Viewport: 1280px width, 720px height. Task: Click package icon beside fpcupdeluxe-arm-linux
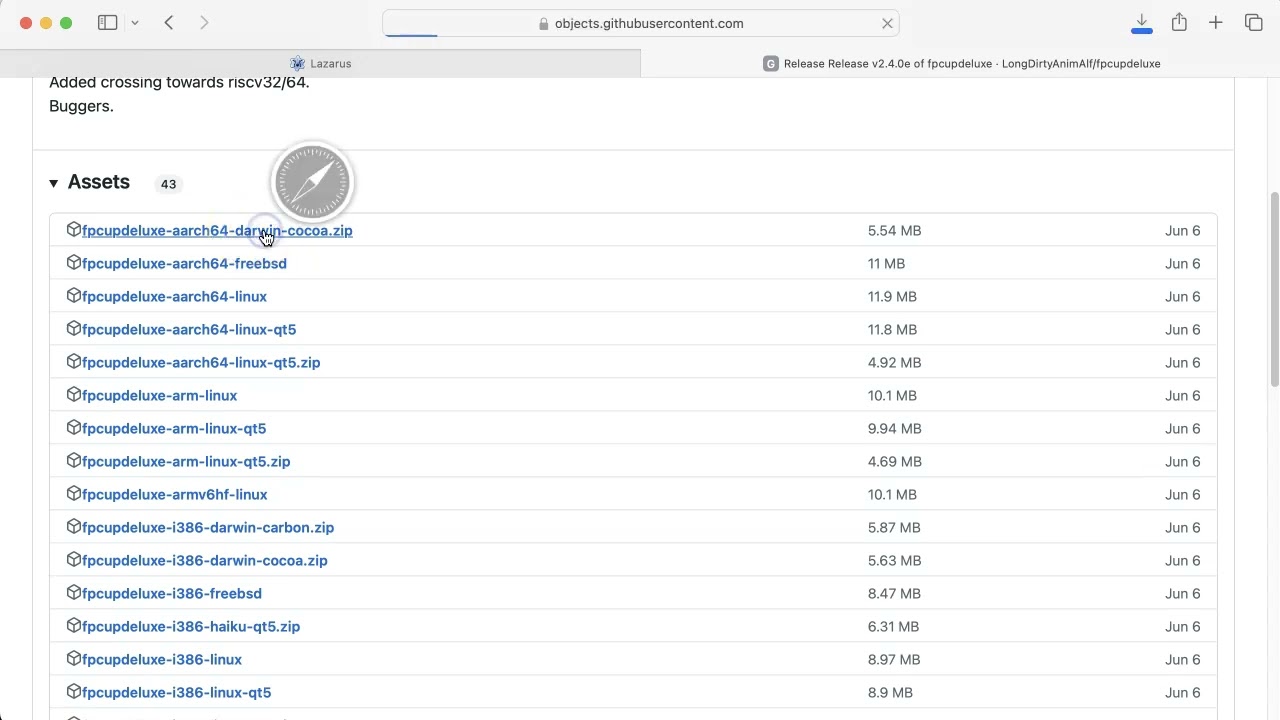coord(73,395)
